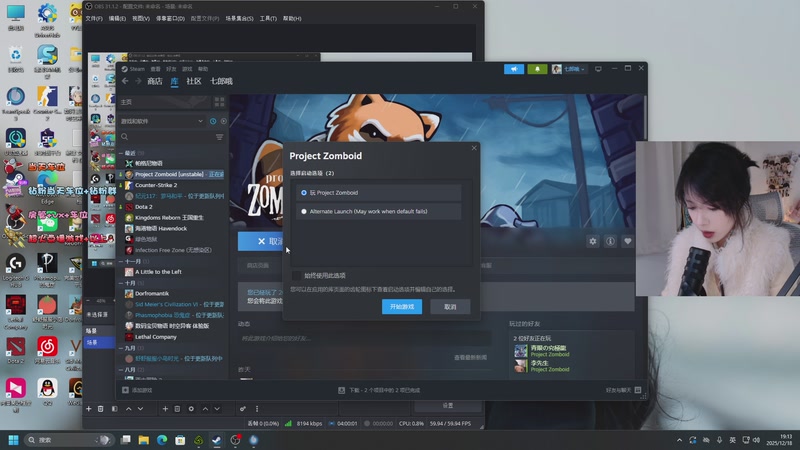Image resolution: width=800 pixels, height=450 pixels.
Task: Click the 取消 button in the dialog
Action: 450,307
